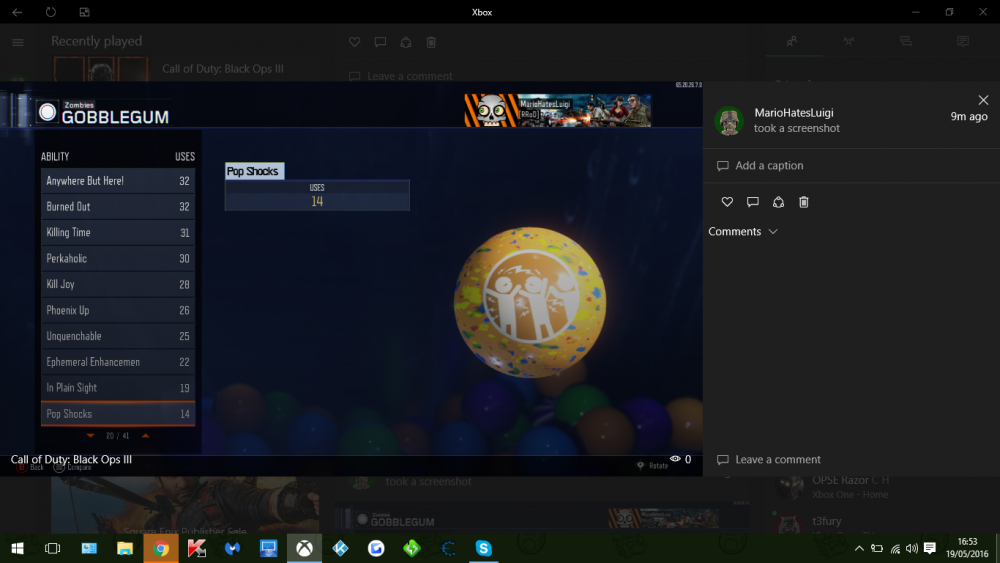Launch Google Chrome from the taskbar
This screenshot has height=563, width=1000.
coord(160,548)
